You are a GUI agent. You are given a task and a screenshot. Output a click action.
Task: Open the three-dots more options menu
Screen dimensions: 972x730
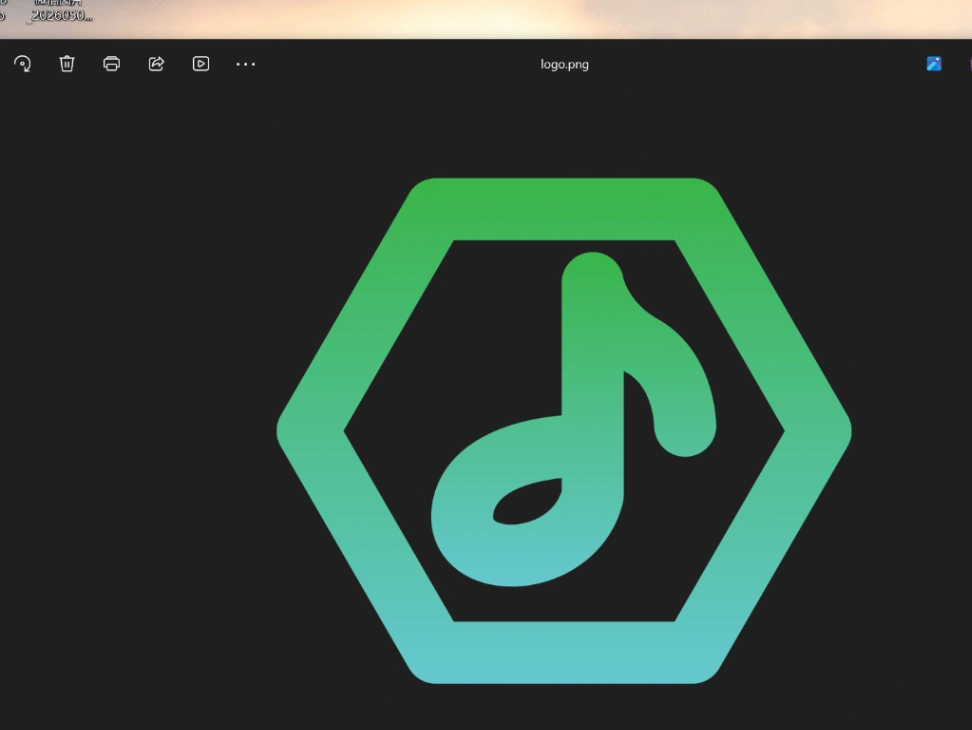(245, 64)
